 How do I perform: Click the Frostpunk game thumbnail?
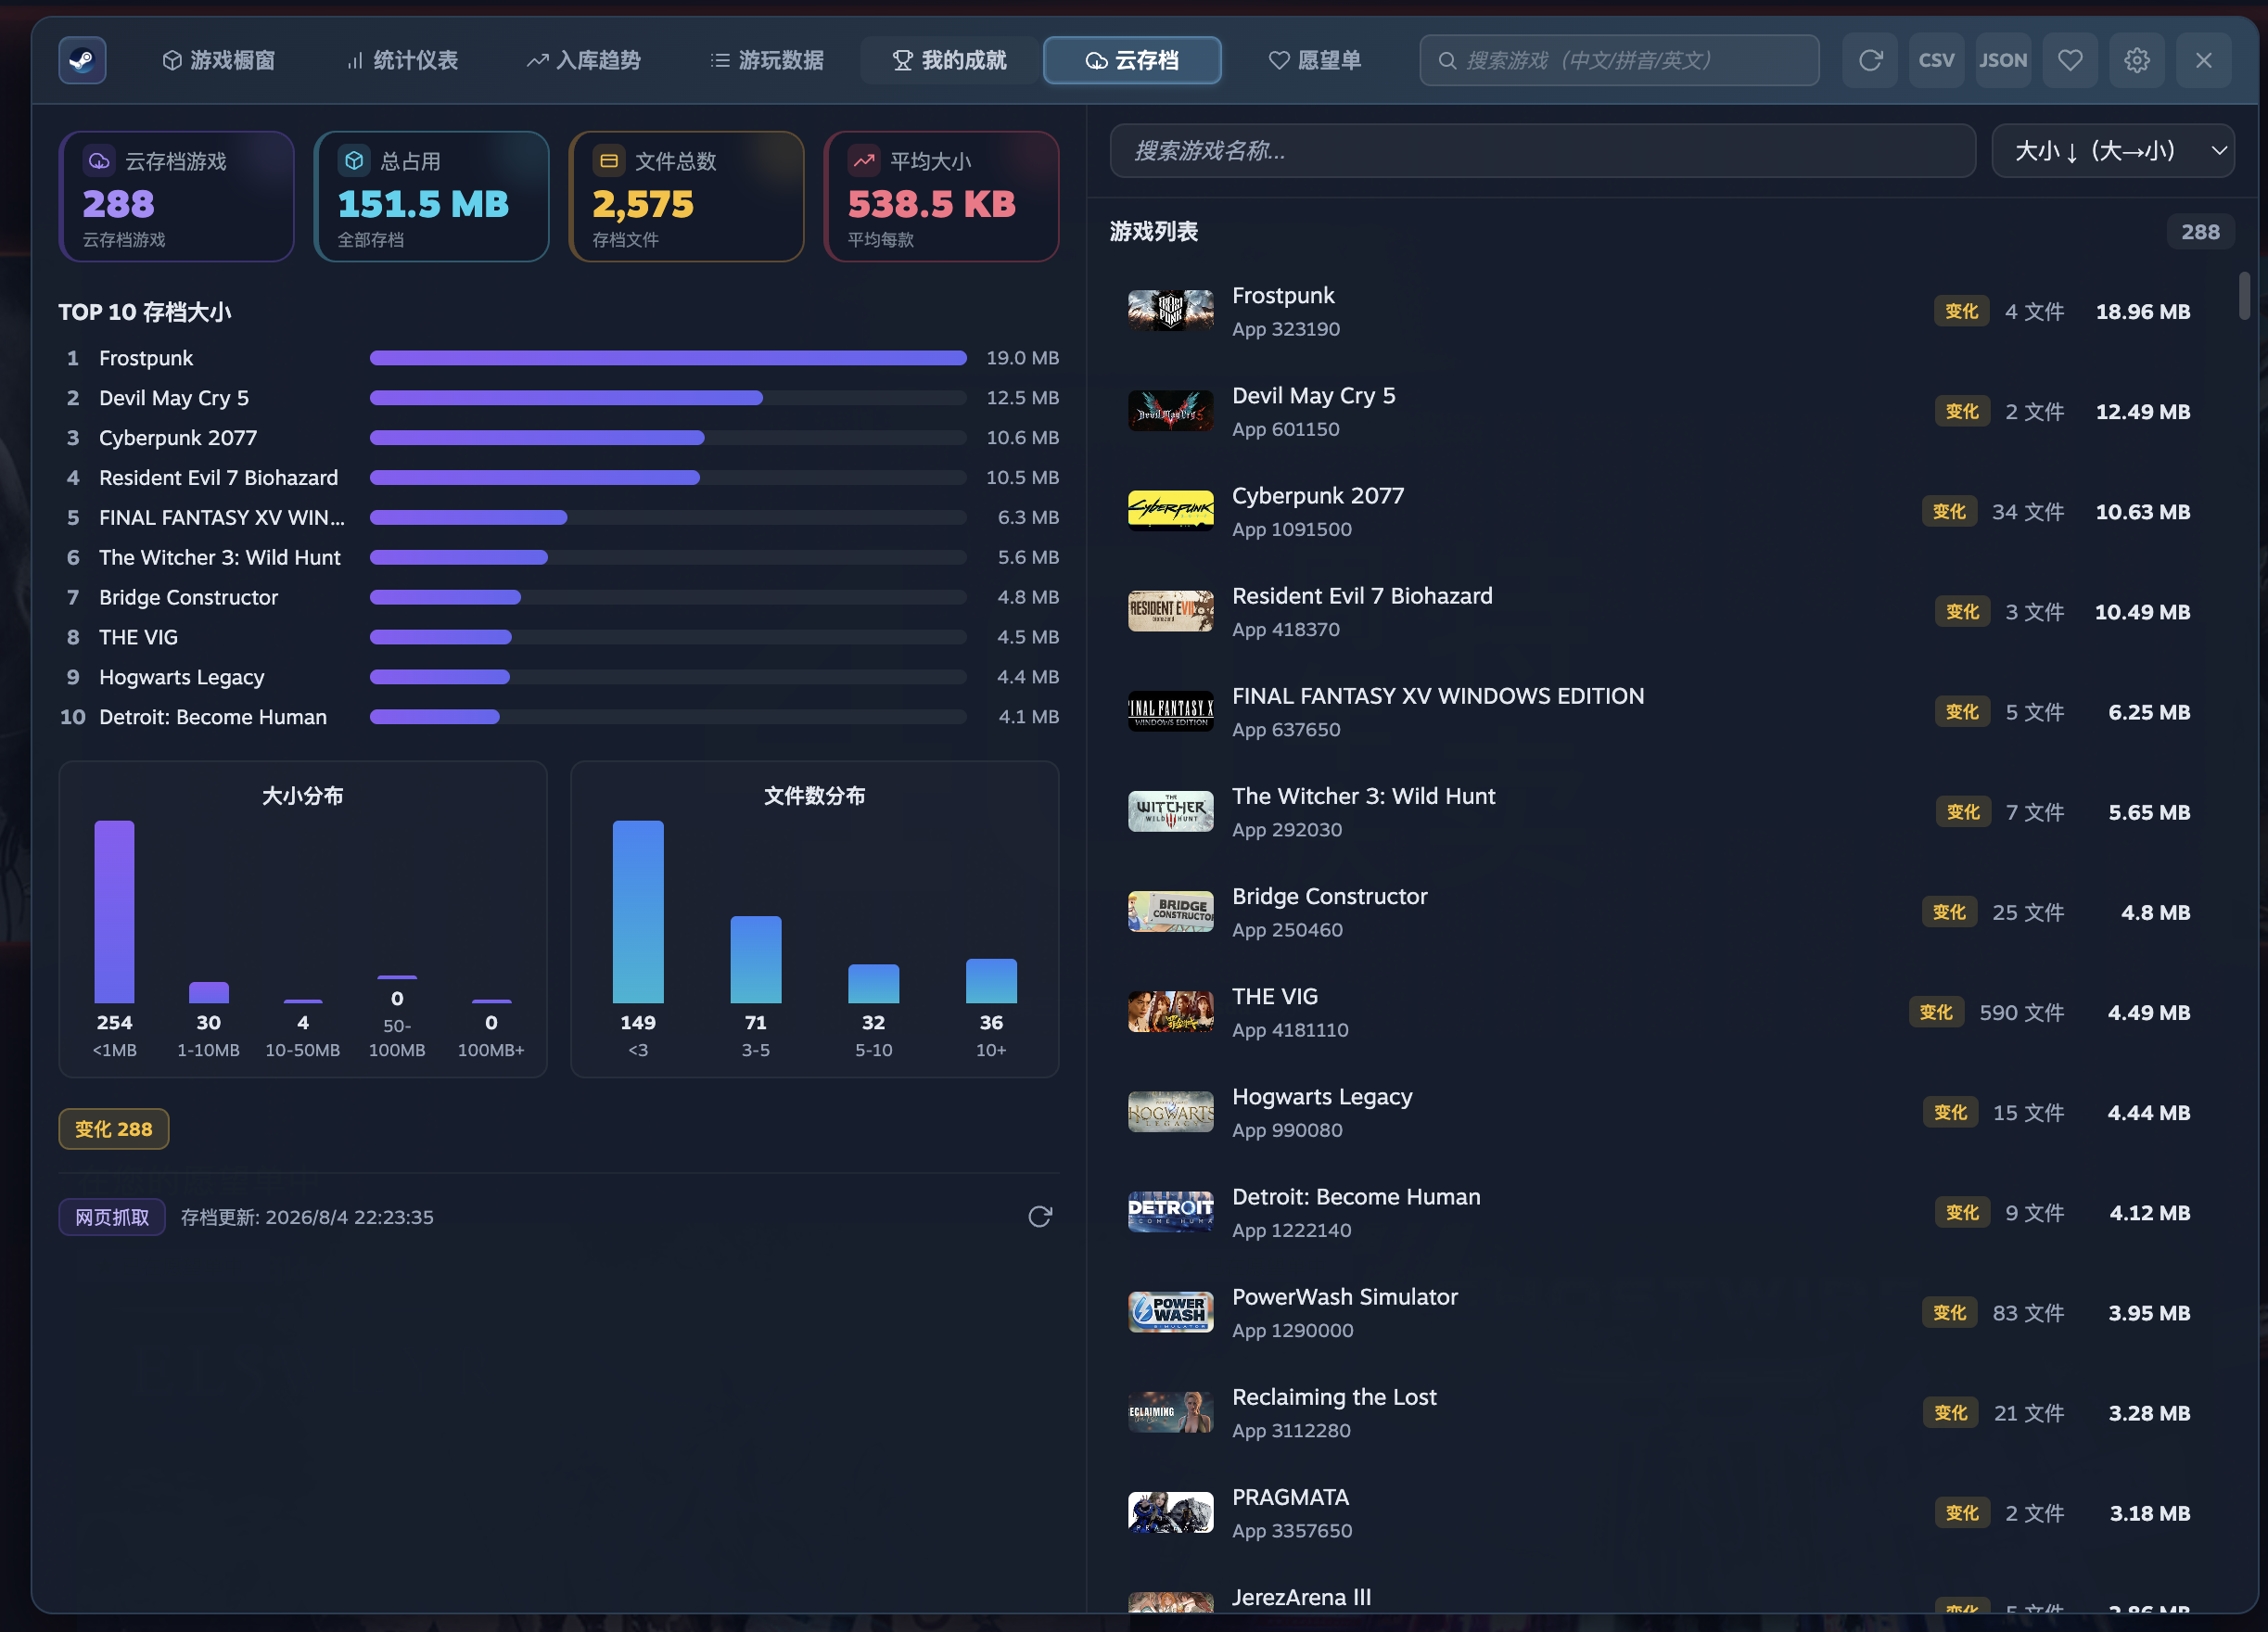pyautogui.click(x=1170, y=311)
